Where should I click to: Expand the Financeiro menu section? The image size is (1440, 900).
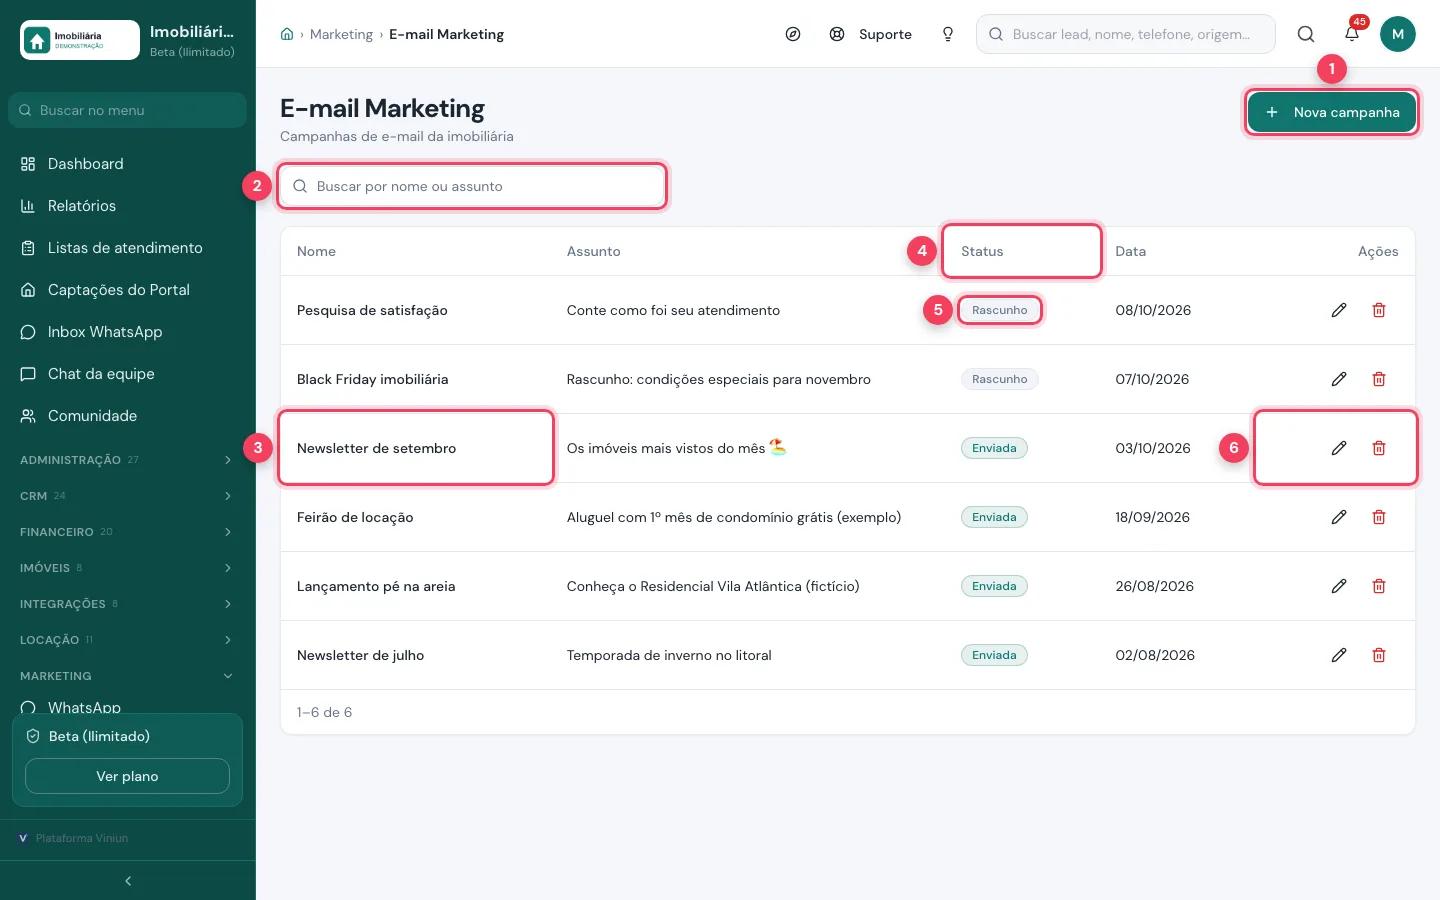click(128, 532)
